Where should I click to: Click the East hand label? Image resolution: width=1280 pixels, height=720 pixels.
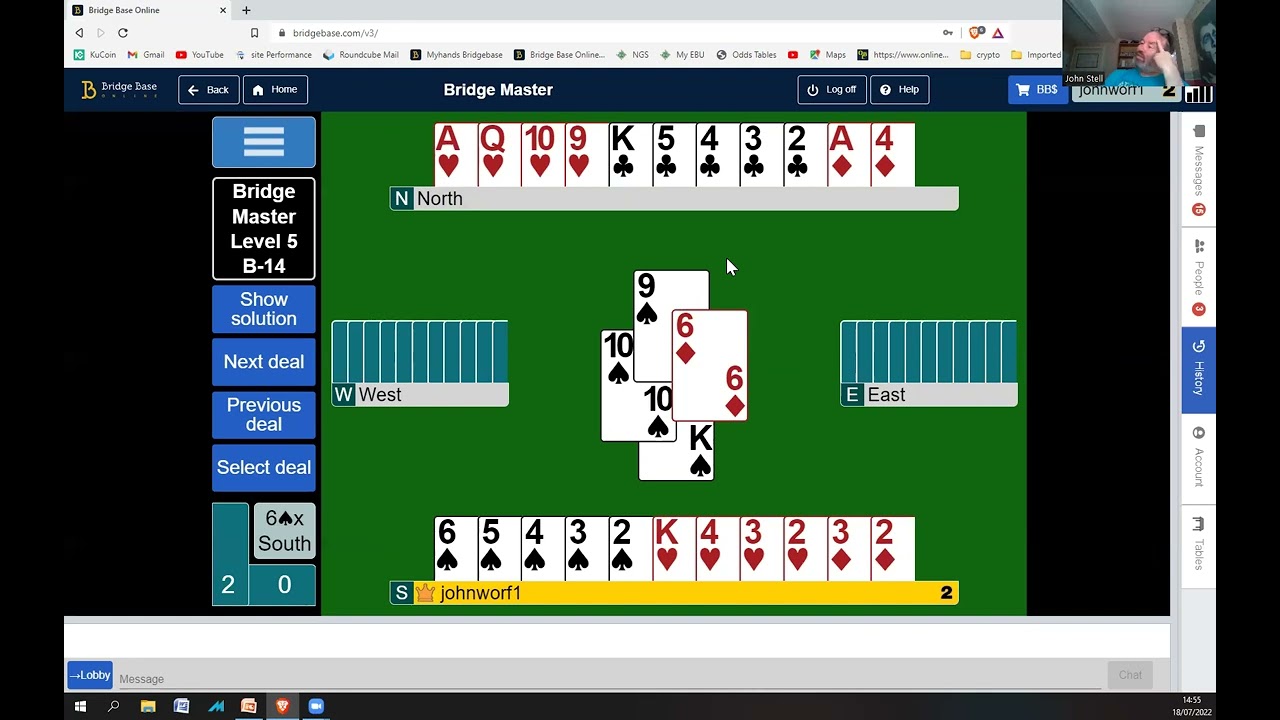(929, 395)
